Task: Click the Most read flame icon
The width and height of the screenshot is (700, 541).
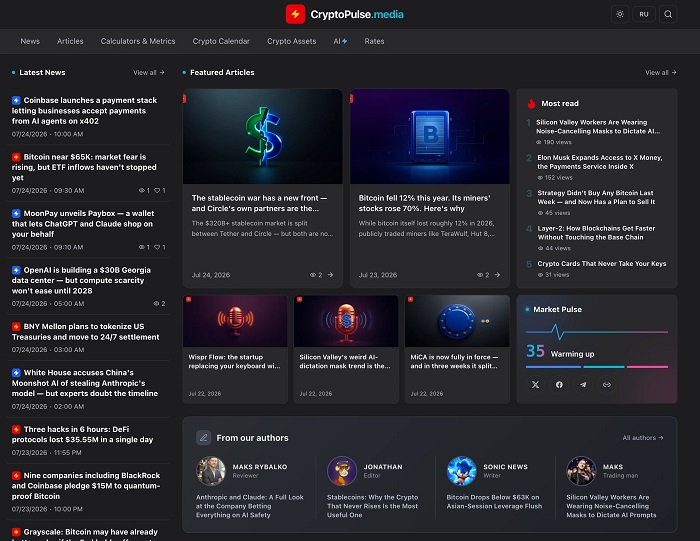Action: click(x=531, y=104)
